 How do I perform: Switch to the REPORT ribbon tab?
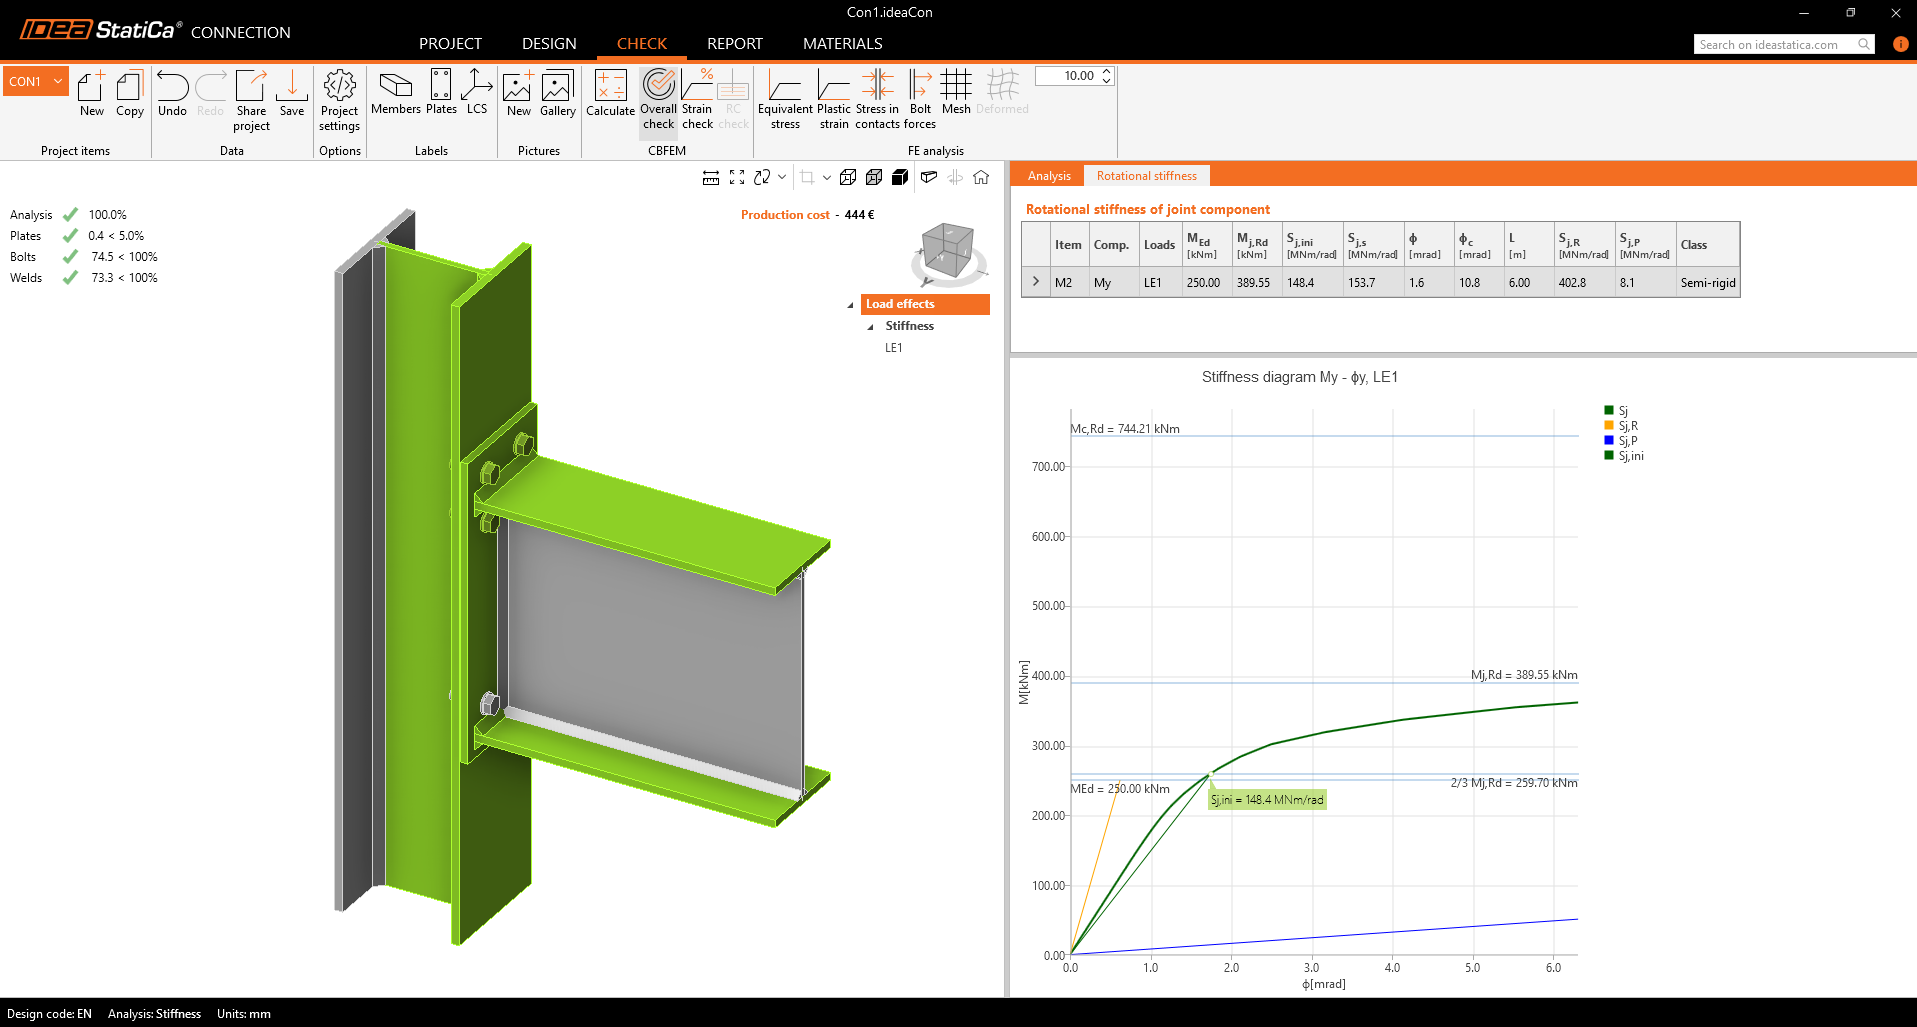[734, 44]
